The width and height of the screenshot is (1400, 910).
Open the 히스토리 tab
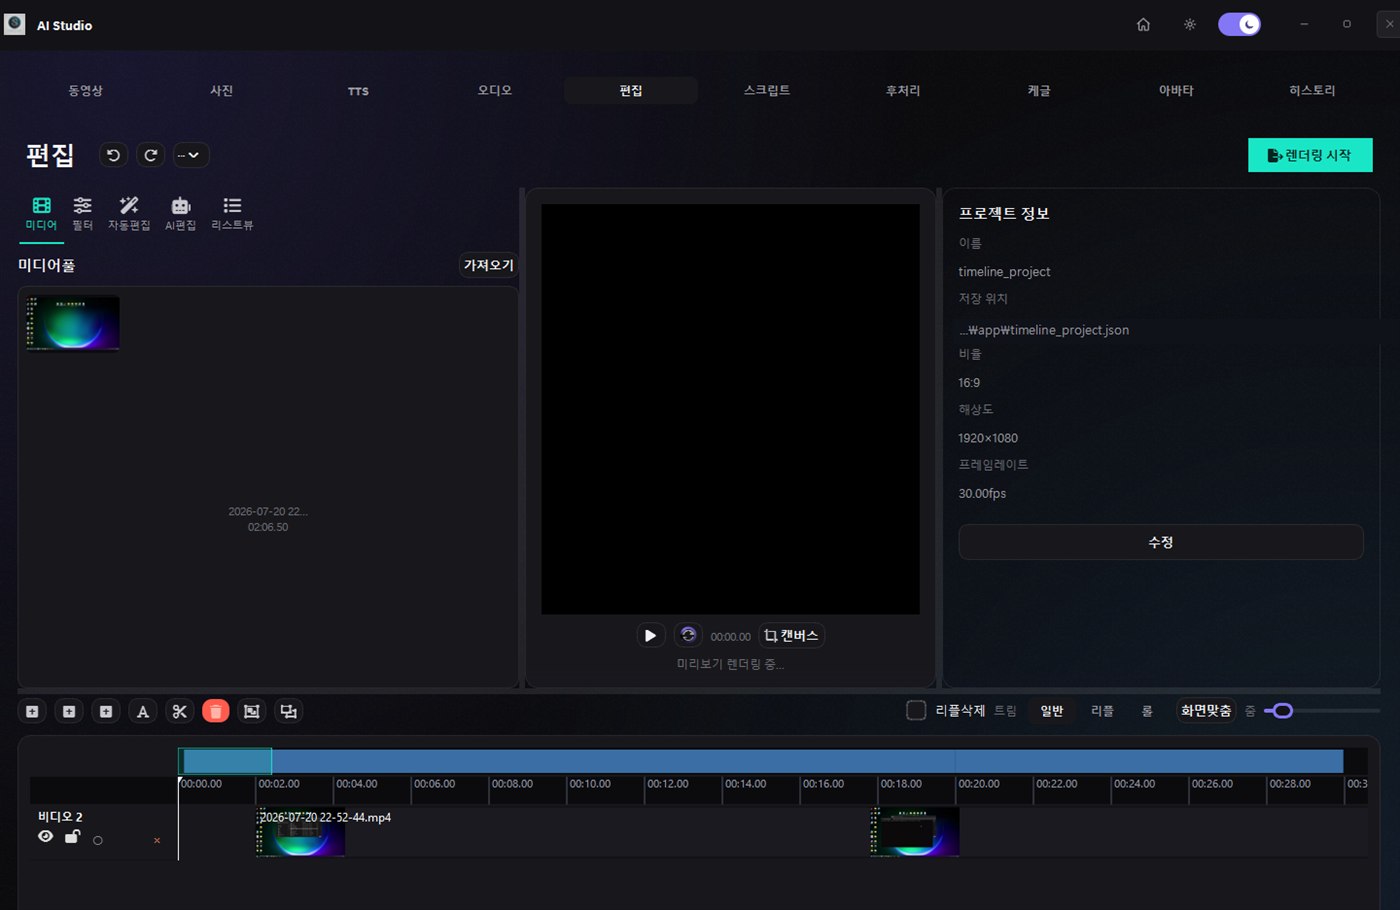pyautogui.click(x=1312, y=91)
